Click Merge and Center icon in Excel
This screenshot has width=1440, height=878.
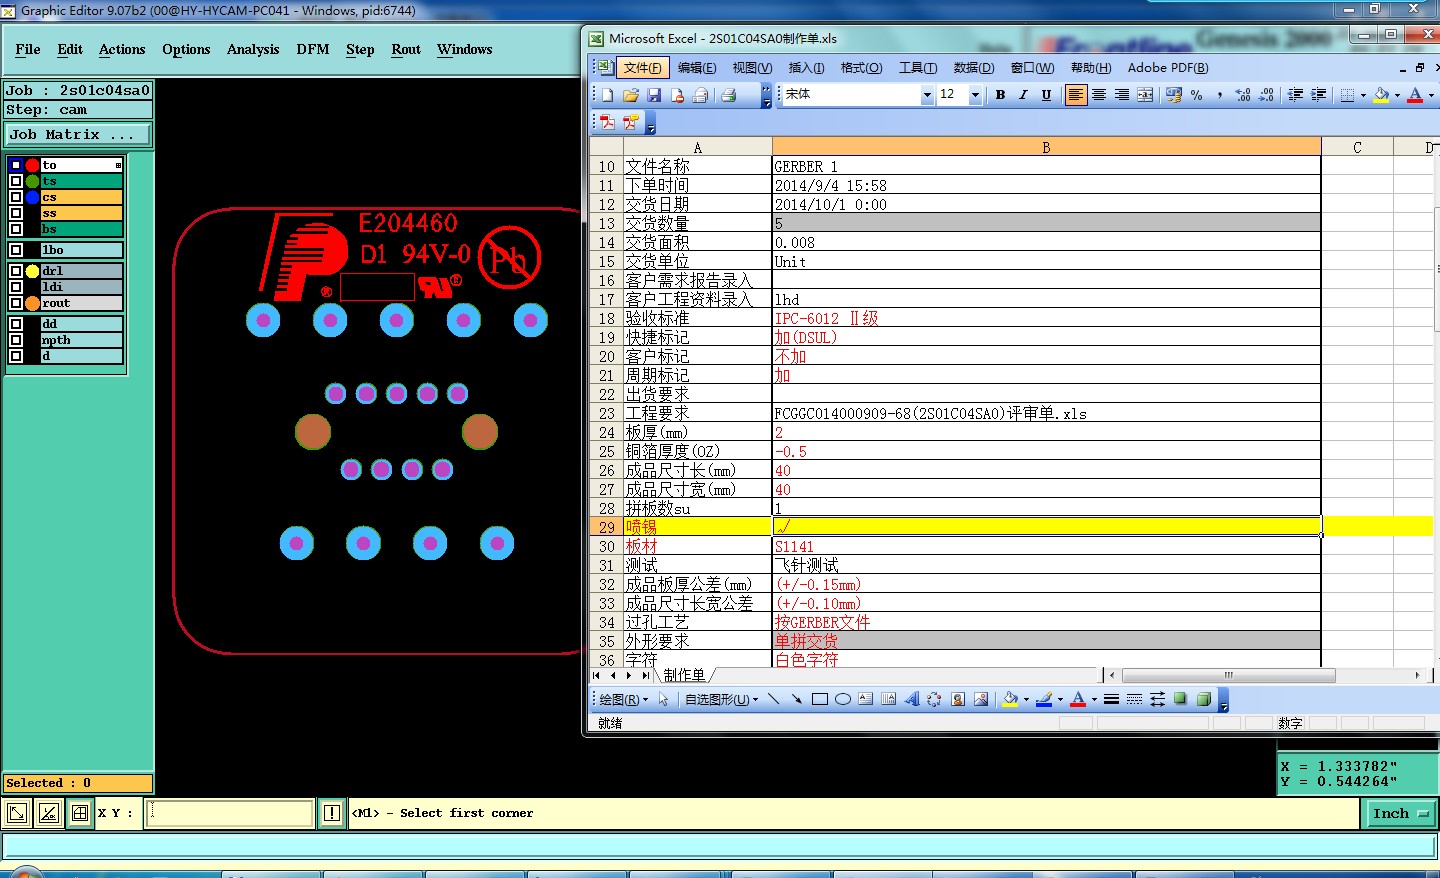click(1145, 95)
